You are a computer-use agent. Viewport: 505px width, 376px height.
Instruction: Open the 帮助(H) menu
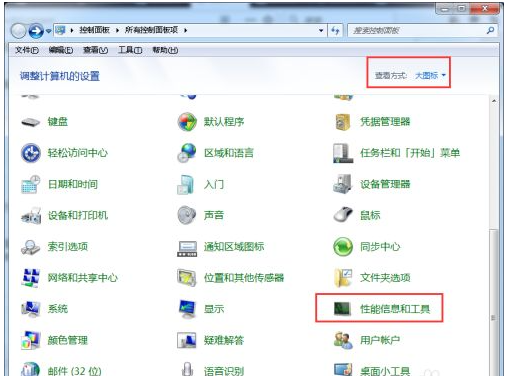[x=165, y=50]
